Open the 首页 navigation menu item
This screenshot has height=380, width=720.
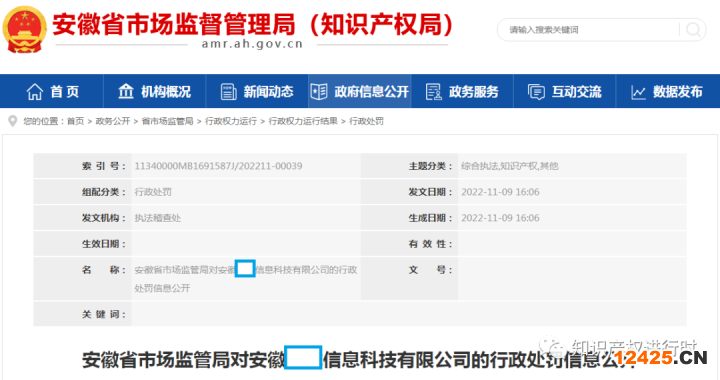65,92
